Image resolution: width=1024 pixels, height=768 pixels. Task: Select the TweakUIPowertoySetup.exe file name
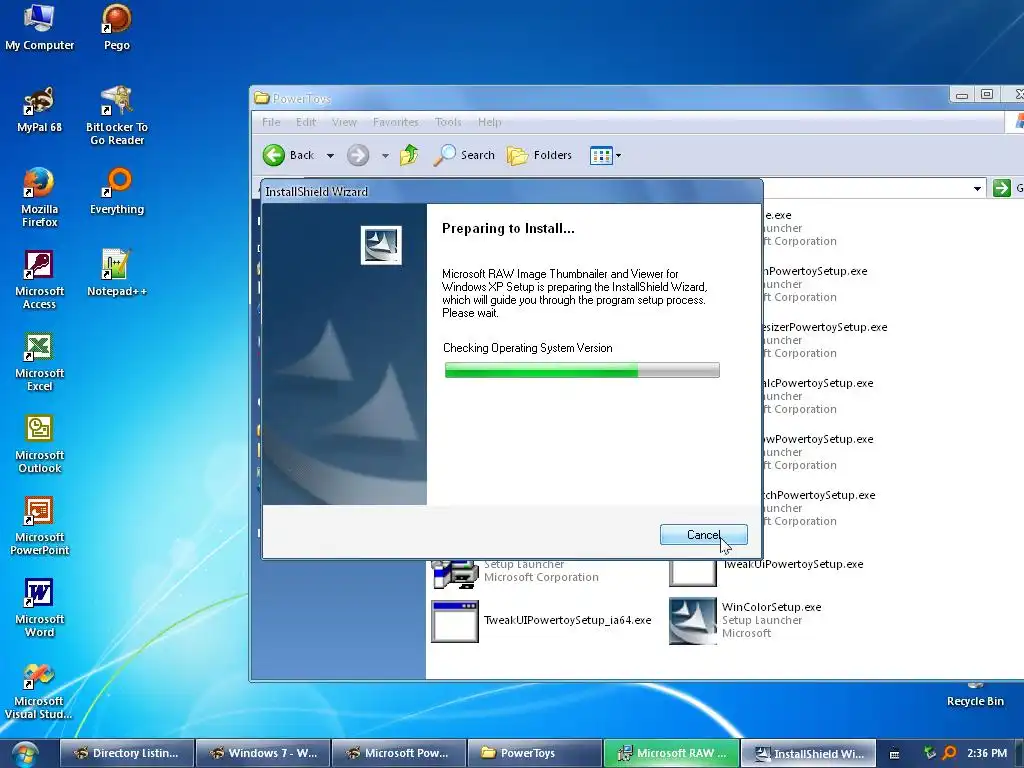click(x=792, y=564)
